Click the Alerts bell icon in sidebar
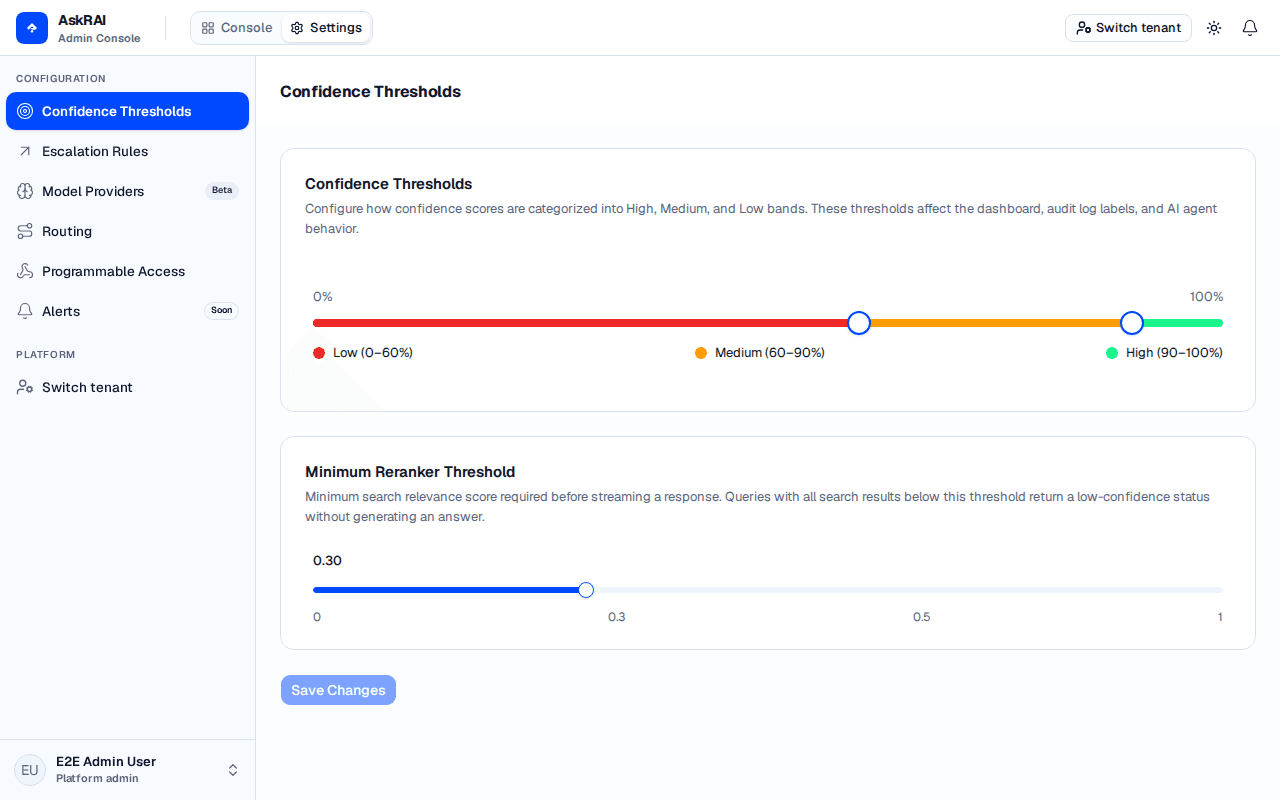The height and width of the screenshot is (800, 1280). [x=25, y=311]
